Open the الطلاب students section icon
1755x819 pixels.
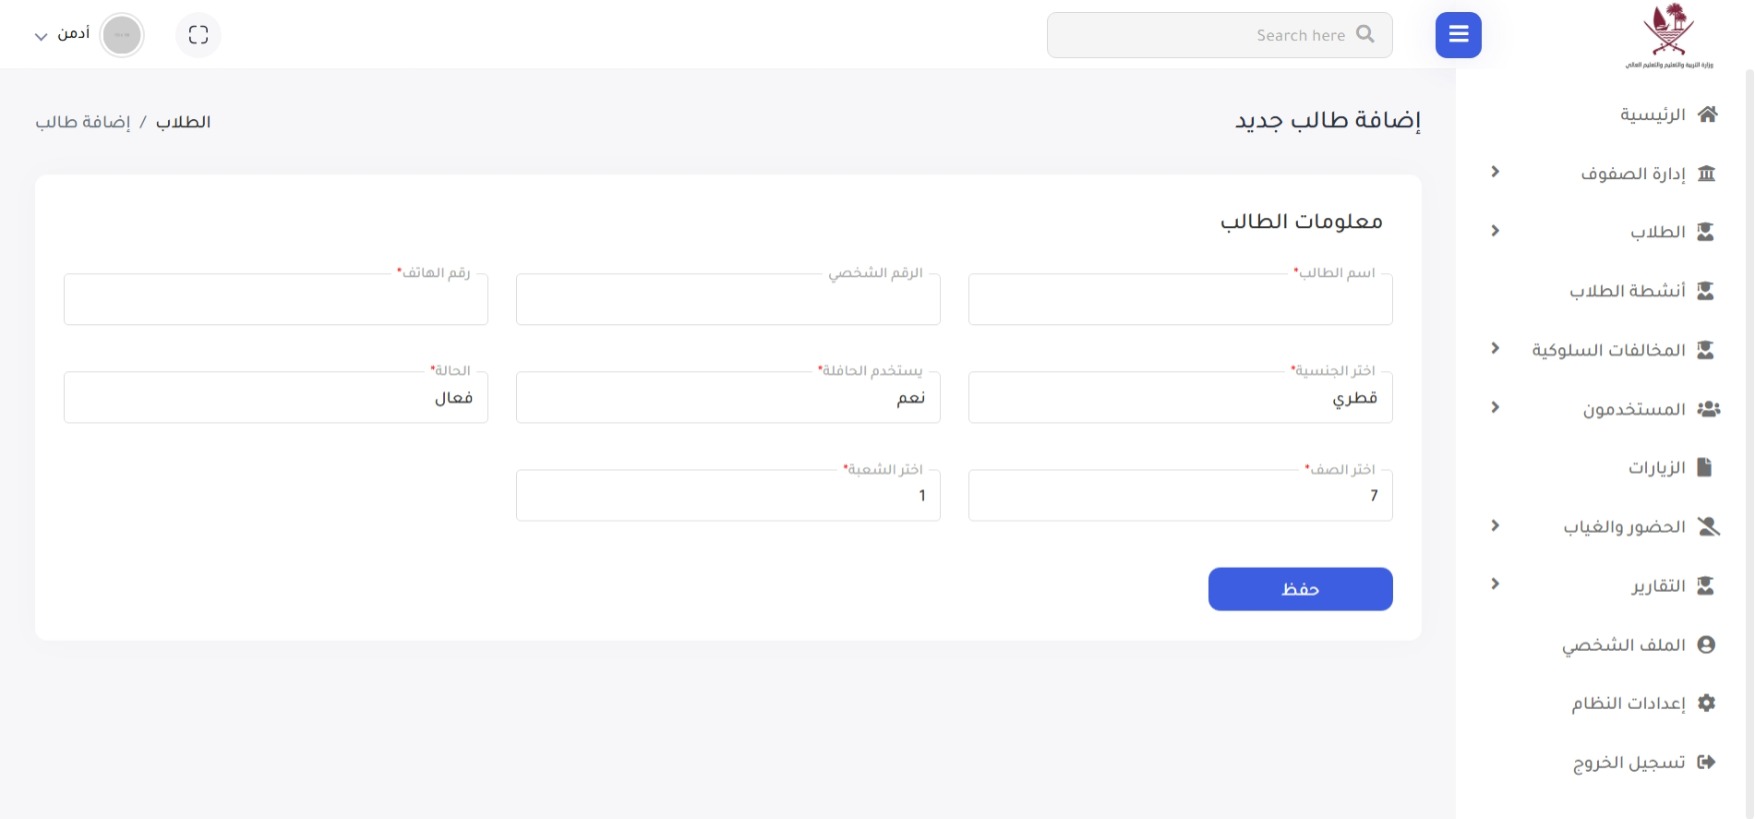click(x=1705, y=231)
